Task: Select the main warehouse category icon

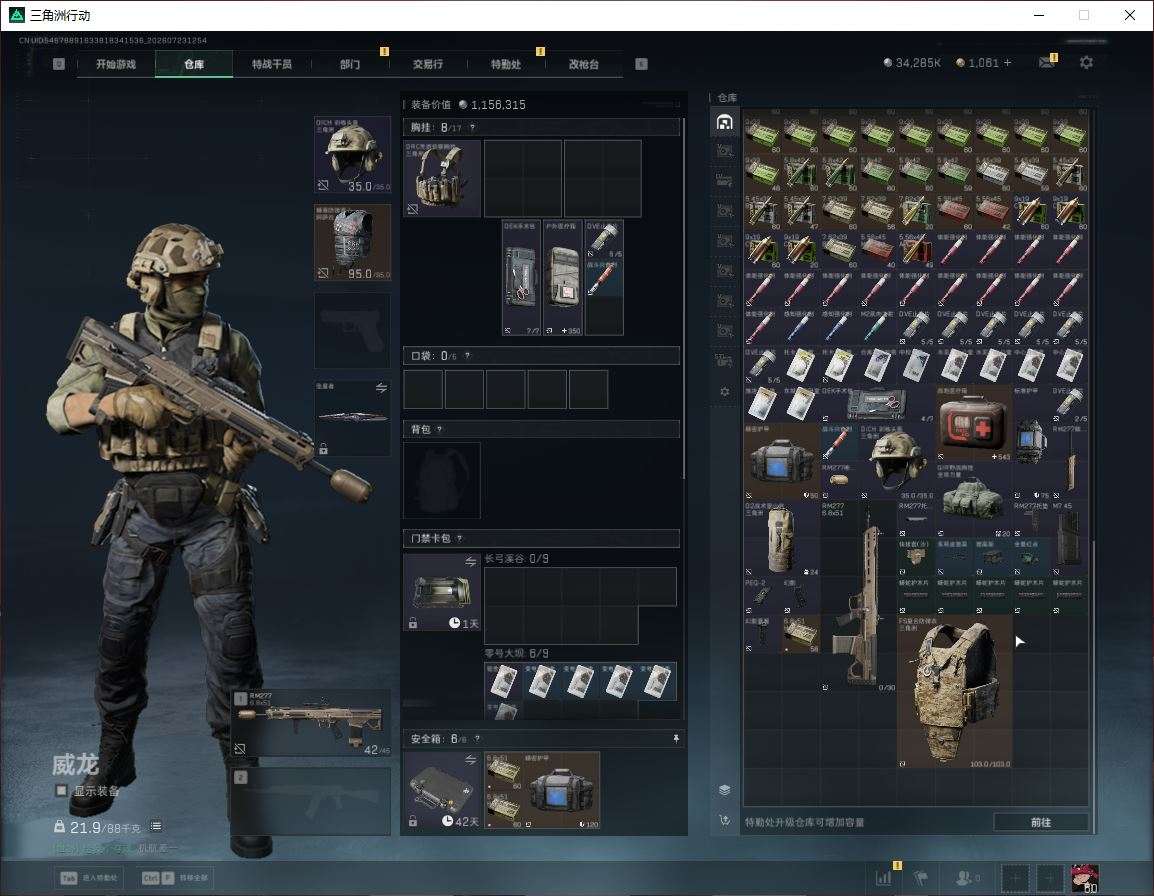Action: (725, 122)
